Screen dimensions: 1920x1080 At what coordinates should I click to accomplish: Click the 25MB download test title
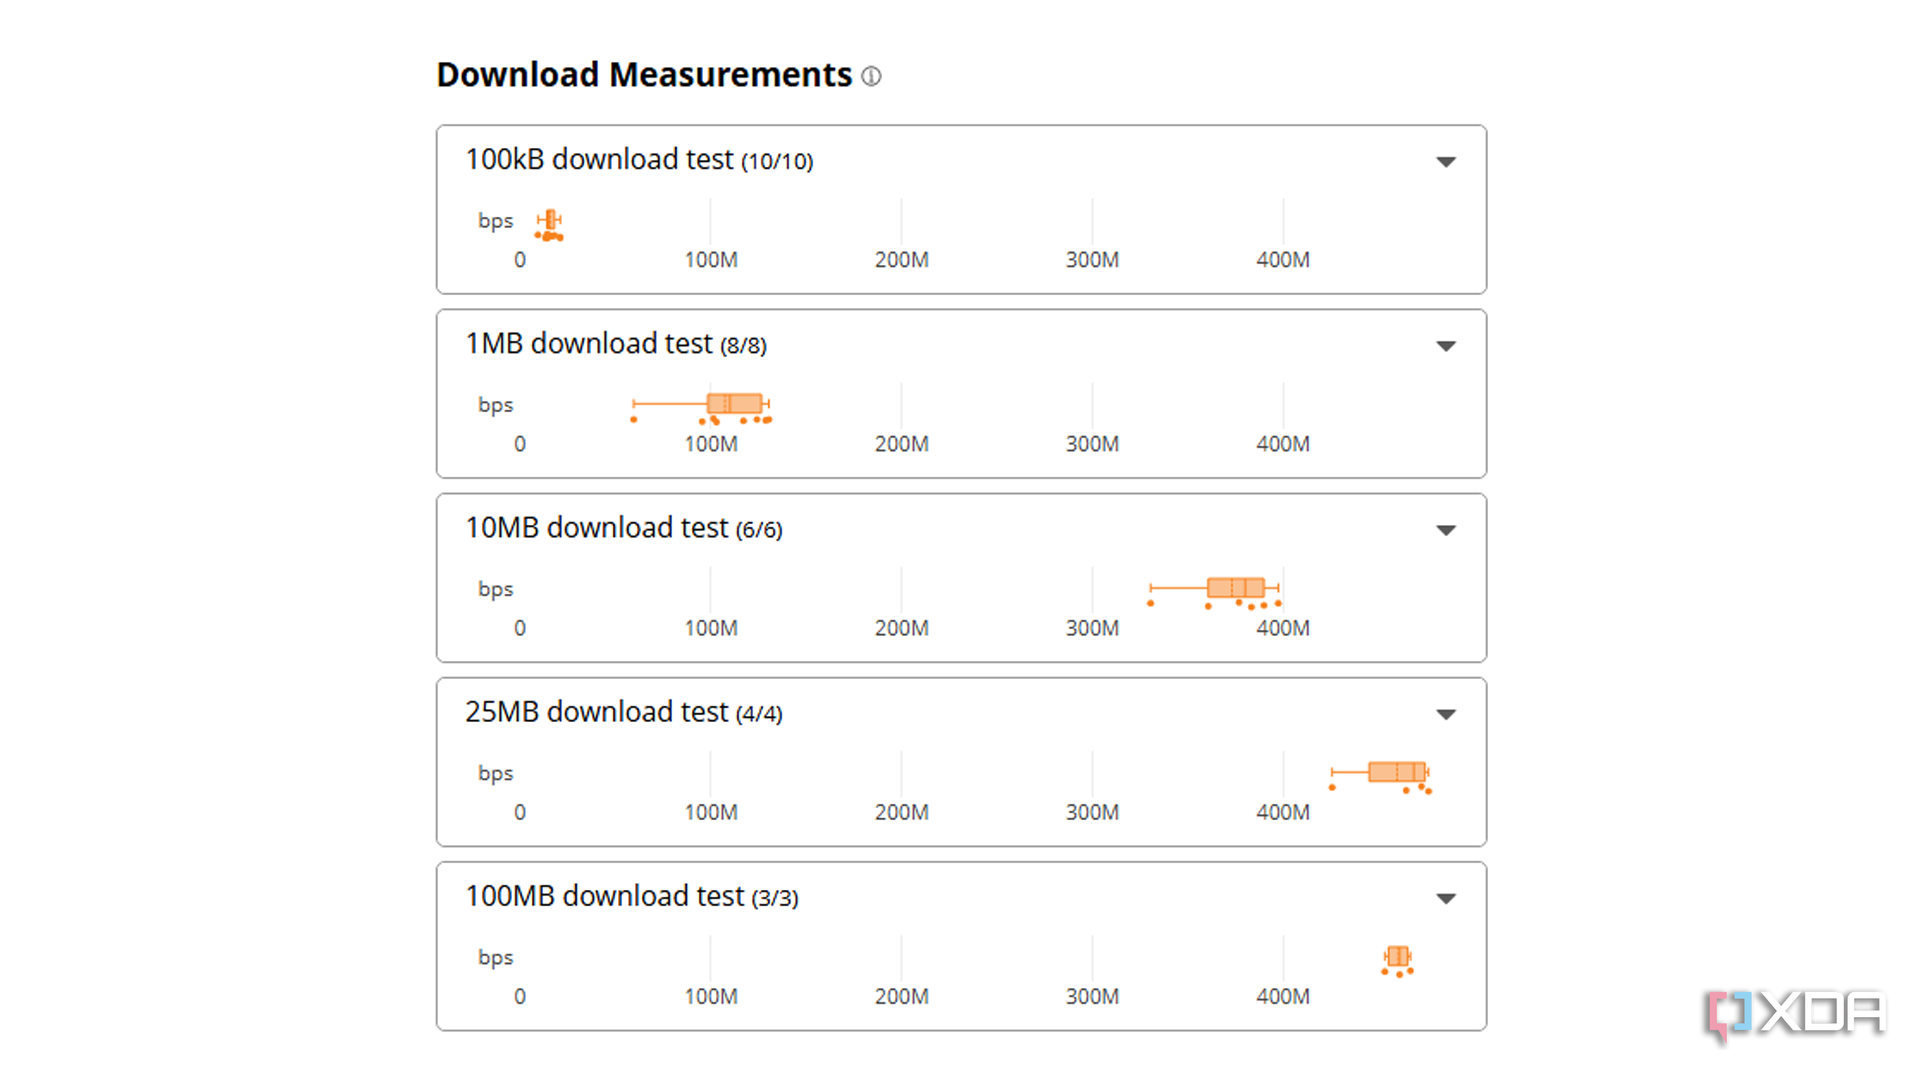click(x=624, y=712)
